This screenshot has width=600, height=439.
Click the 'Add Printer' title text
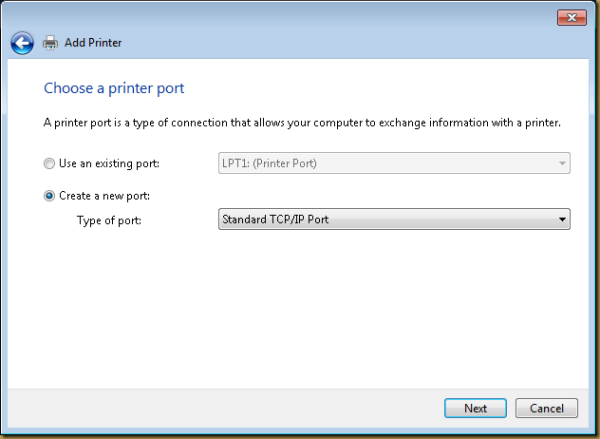94,43
